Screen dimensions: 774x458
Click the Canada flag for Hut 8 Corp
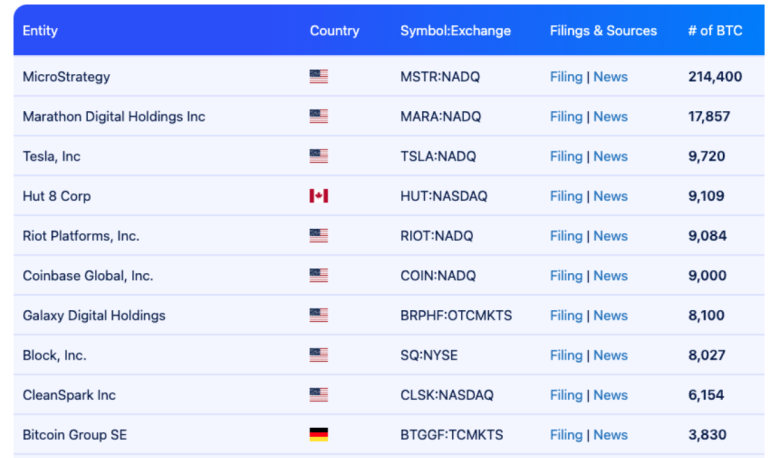point(318,196)
